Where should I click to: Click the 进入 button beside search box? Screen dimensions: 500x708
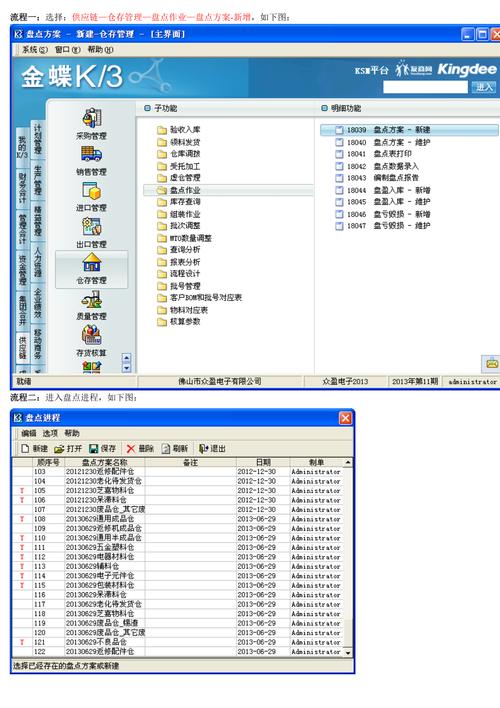click(484, 87)
